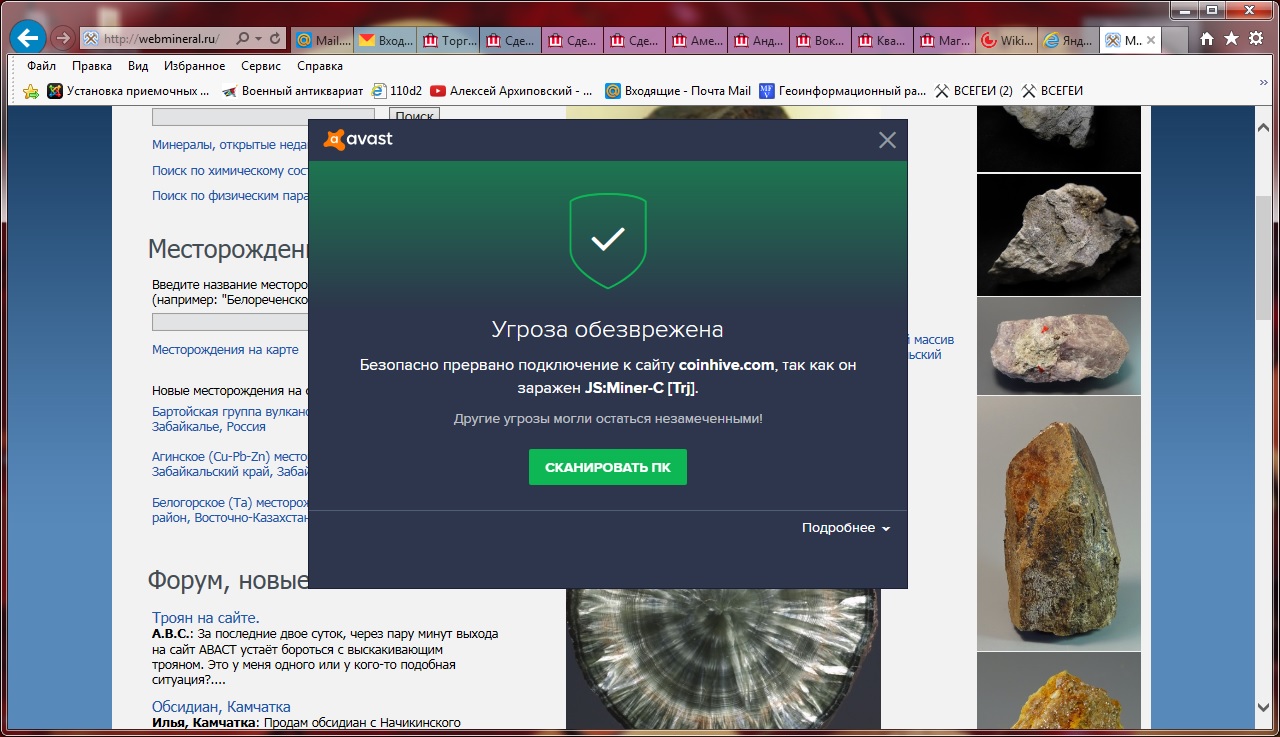
Task: Open the last ВСЕГЕИ bookmark
Action: point(1052,91)
